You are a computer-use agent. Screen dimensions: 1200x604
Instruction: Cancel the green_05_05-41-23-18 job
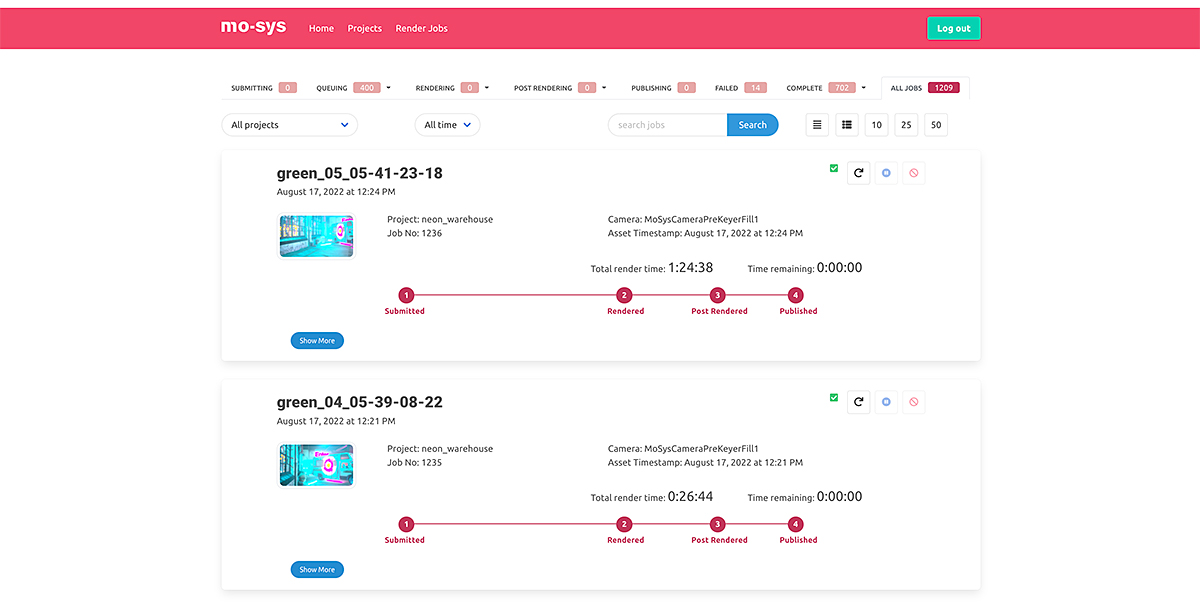pyautogui.click(x=913, y=173)
